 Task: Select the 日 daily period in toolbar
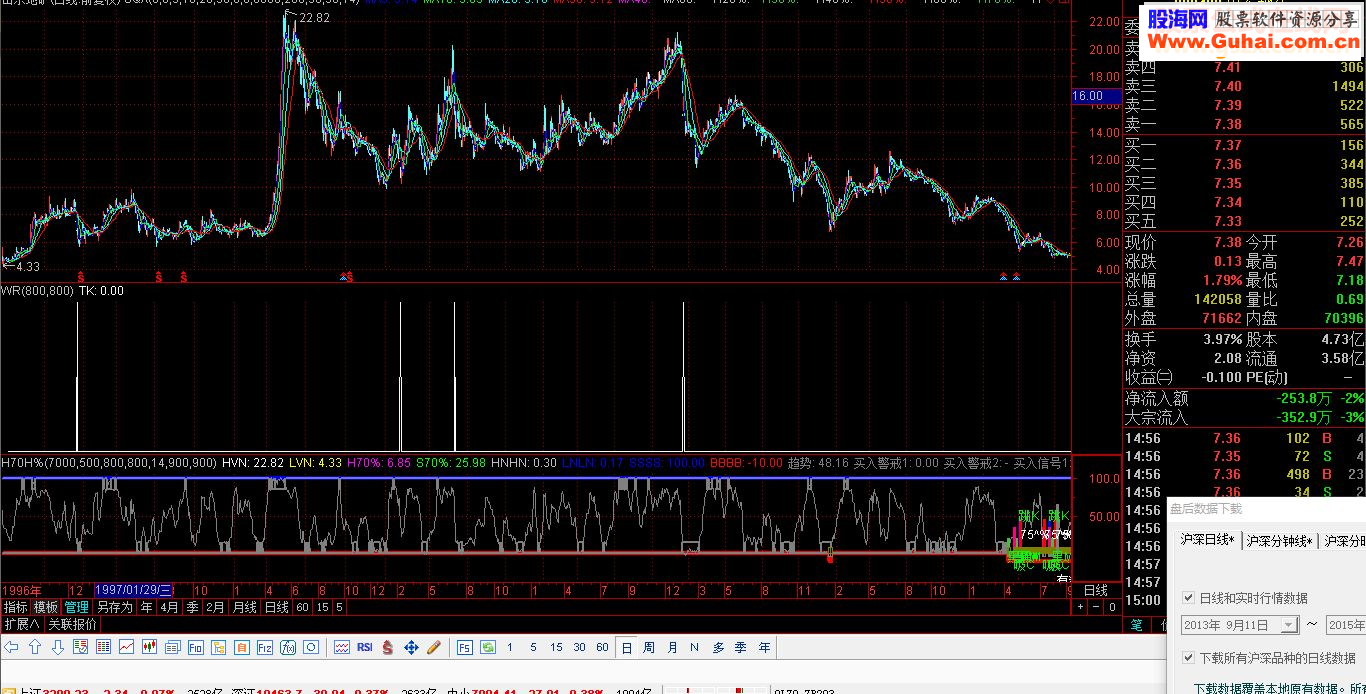coord(627,647)
